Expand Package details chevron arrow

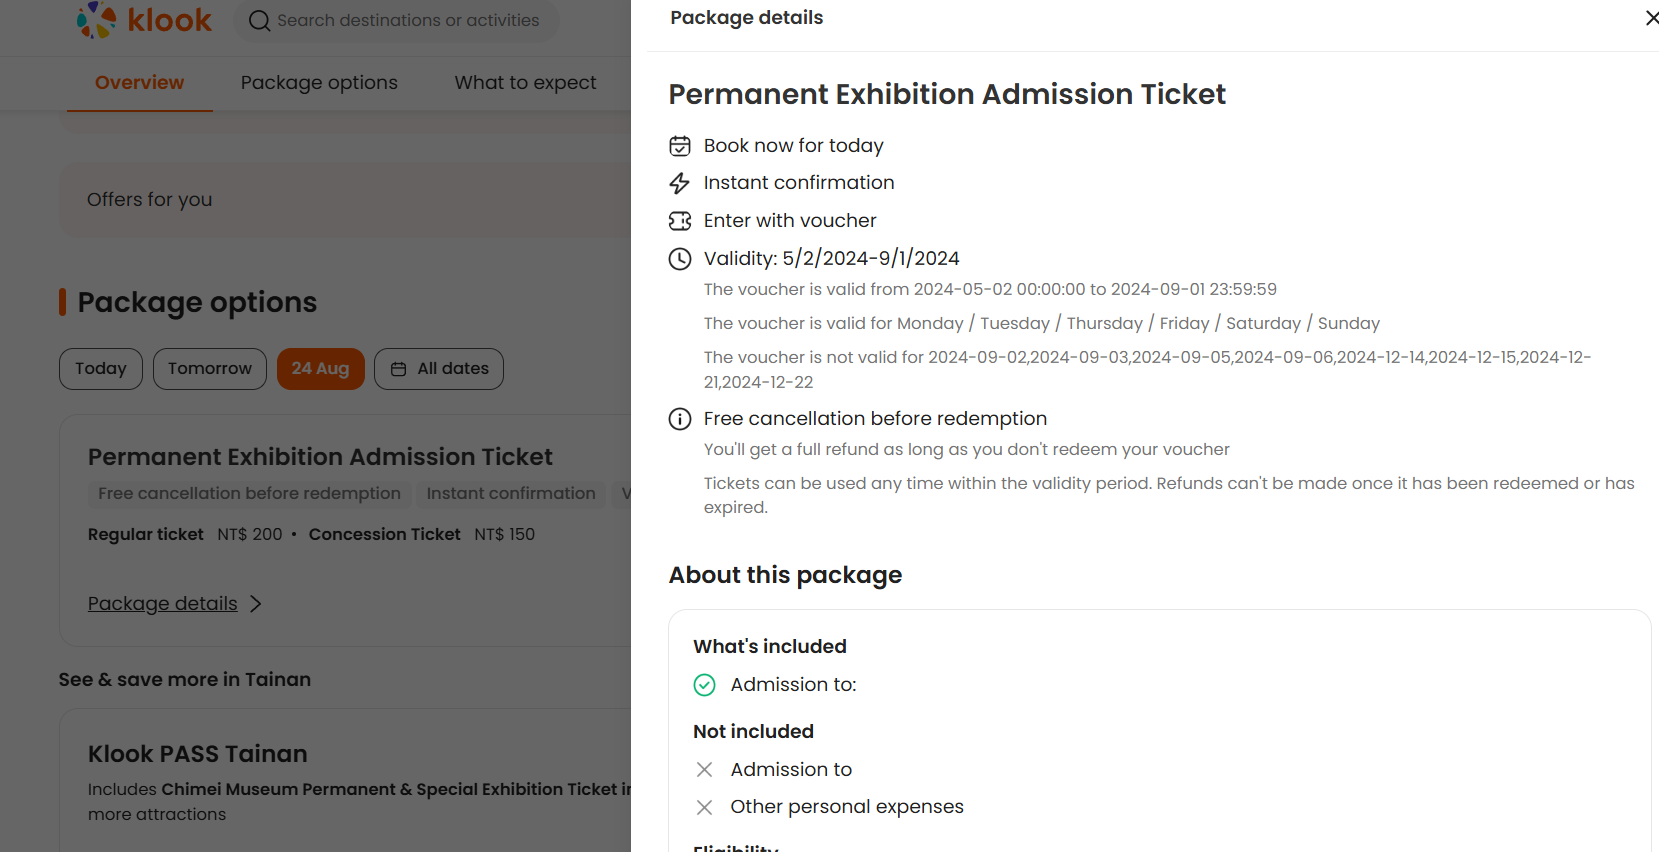256,604
